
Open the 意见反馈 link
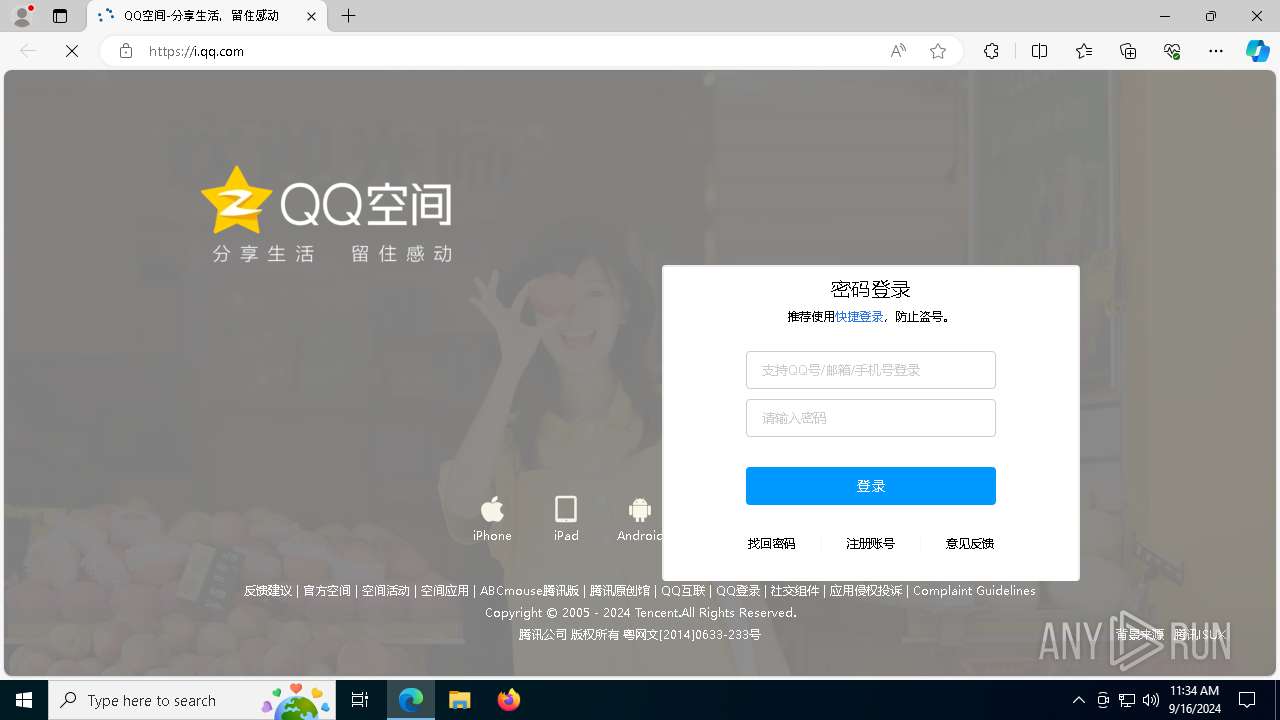[x=970, y=544]
